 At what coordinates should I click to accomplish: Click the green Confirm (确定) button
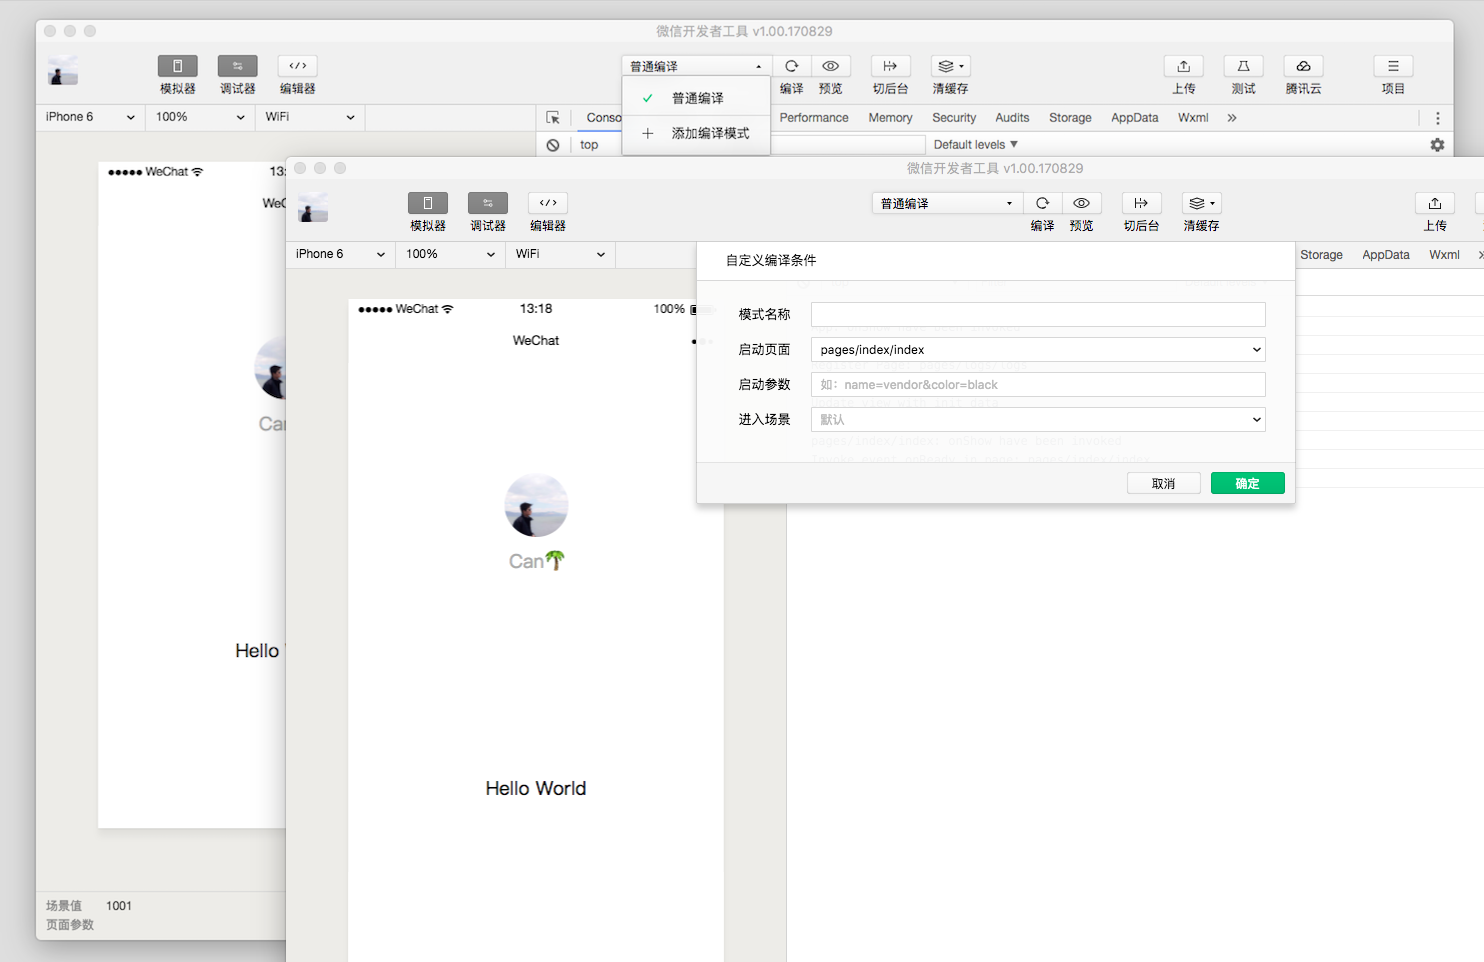[x=1247, y=483]
